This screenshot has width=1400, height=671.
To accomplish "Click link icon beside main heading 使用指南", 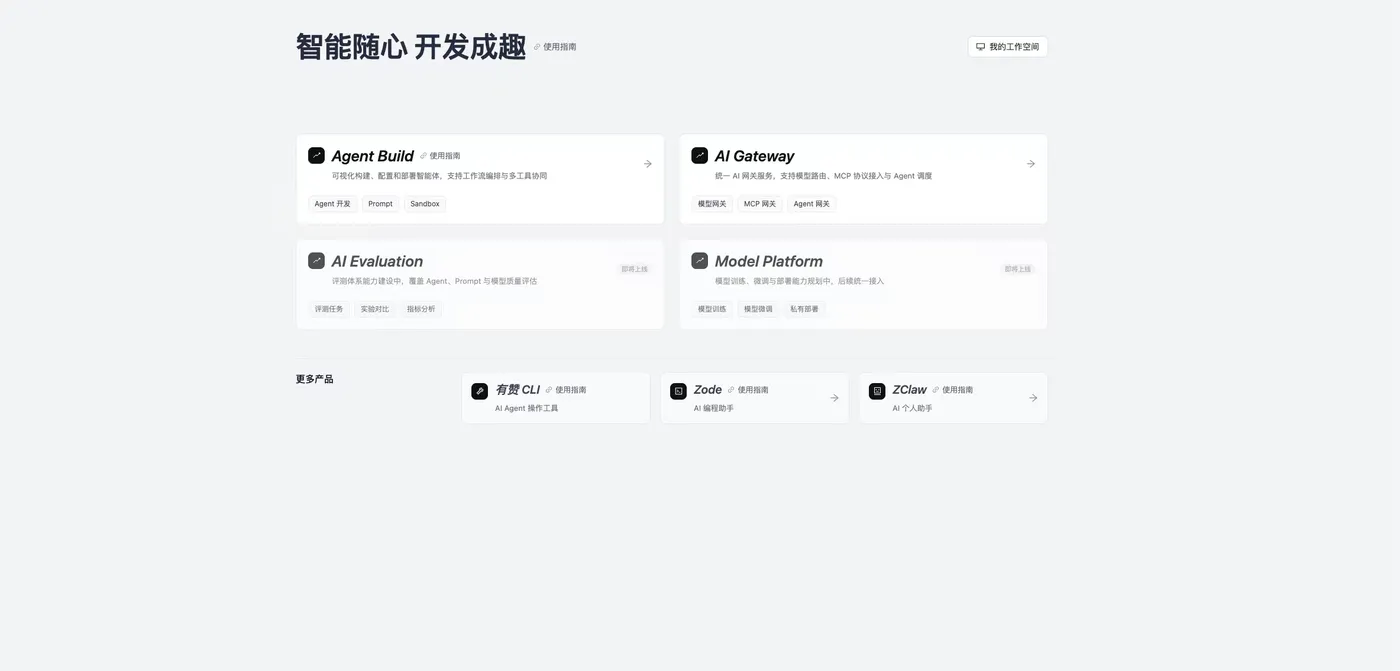I will click(x=537, y=47).
